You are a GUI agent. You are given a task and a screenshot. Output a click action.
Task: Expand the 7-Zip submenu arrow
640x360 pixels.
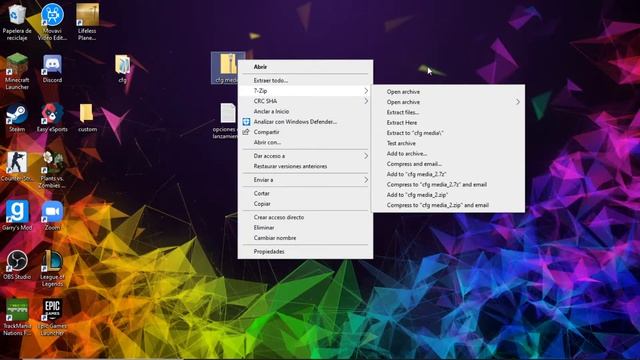(366, 91)
